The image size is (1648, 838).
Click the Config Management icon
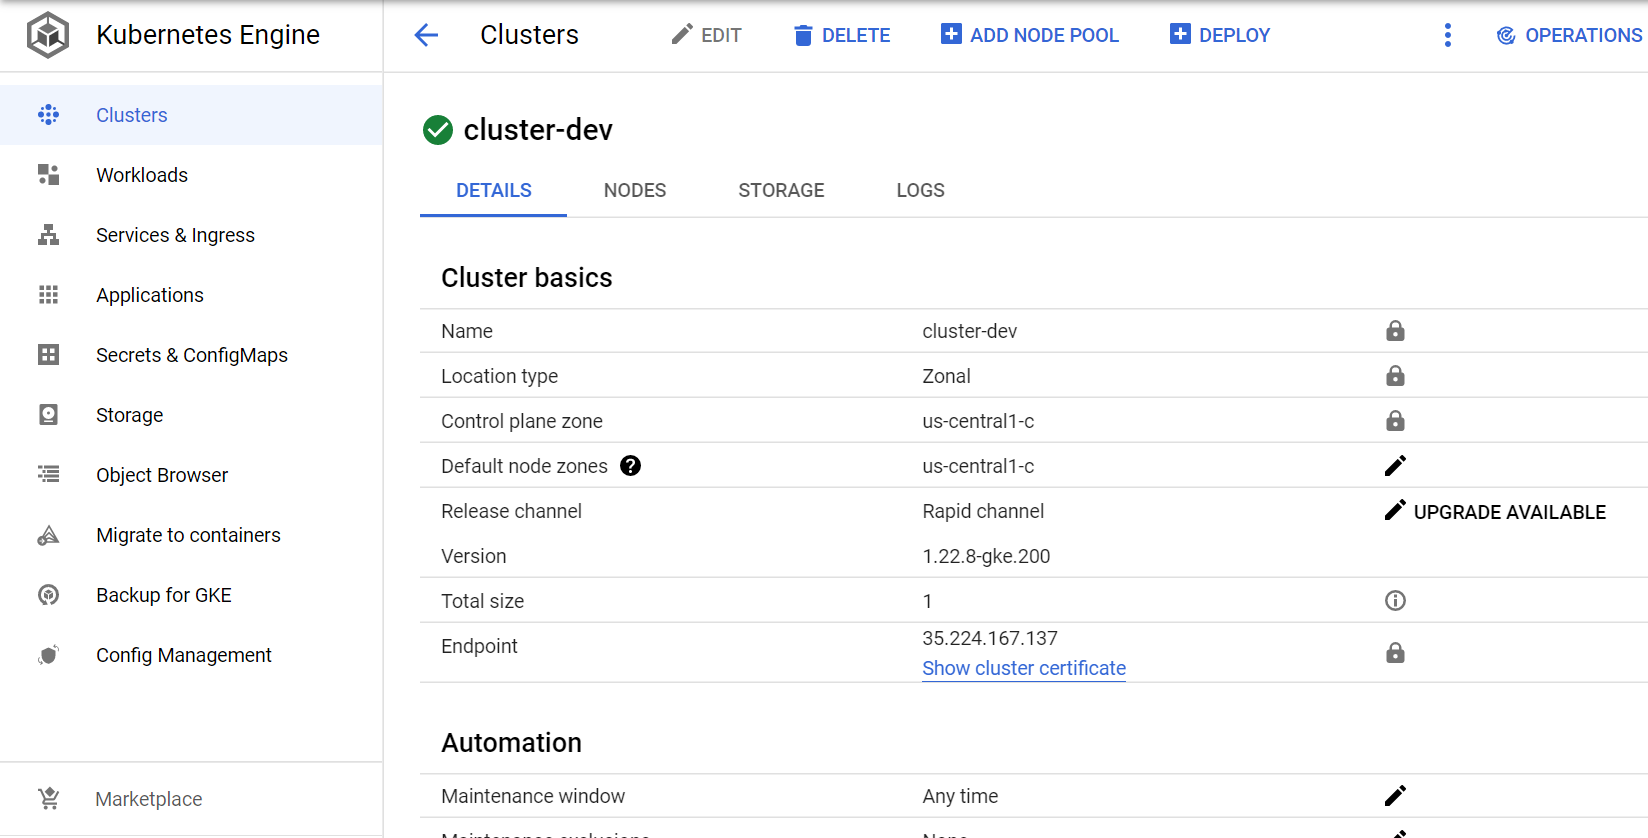point(48,655)
